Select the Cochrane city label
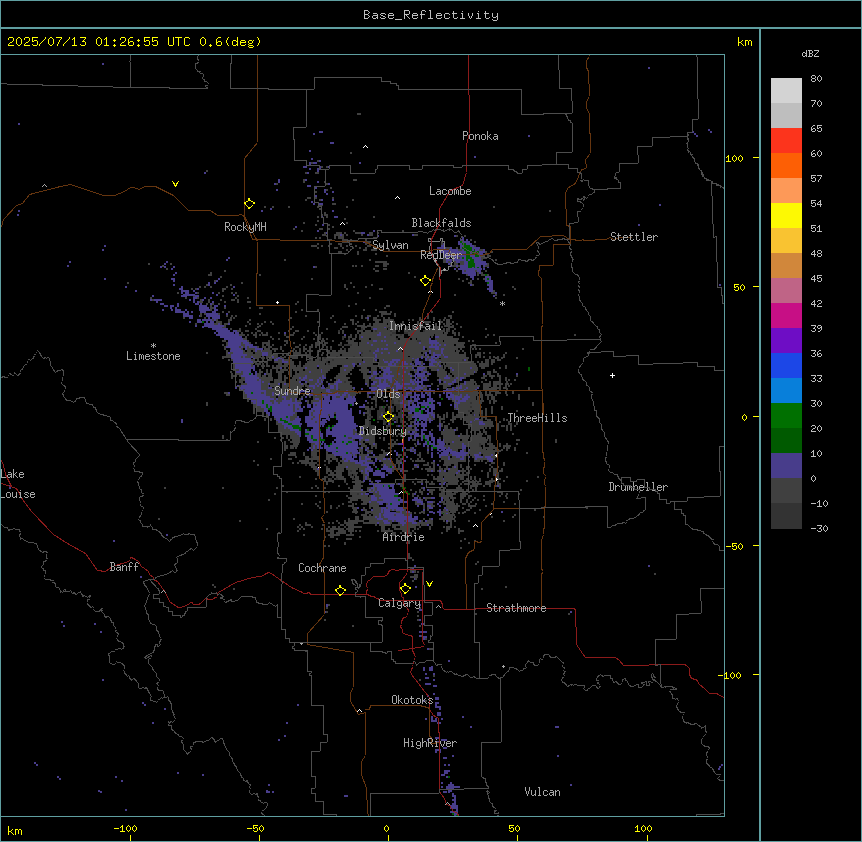The image size is (862, 842). point(322,568)
